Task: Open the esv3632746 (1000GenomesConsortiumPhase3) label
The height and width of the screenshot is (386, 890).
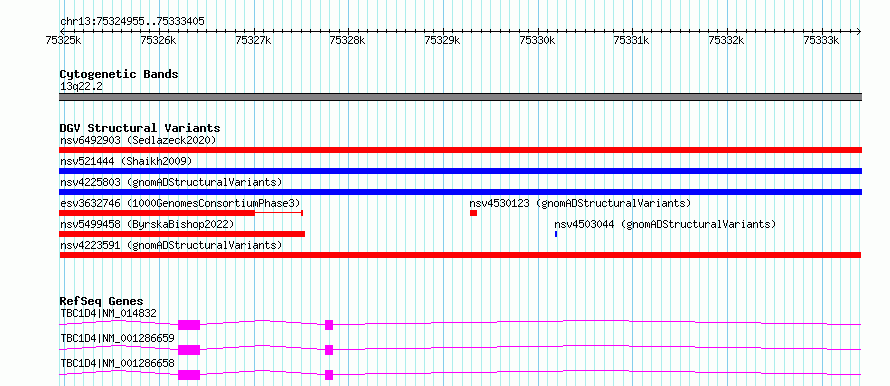Action: pos(180,203)
